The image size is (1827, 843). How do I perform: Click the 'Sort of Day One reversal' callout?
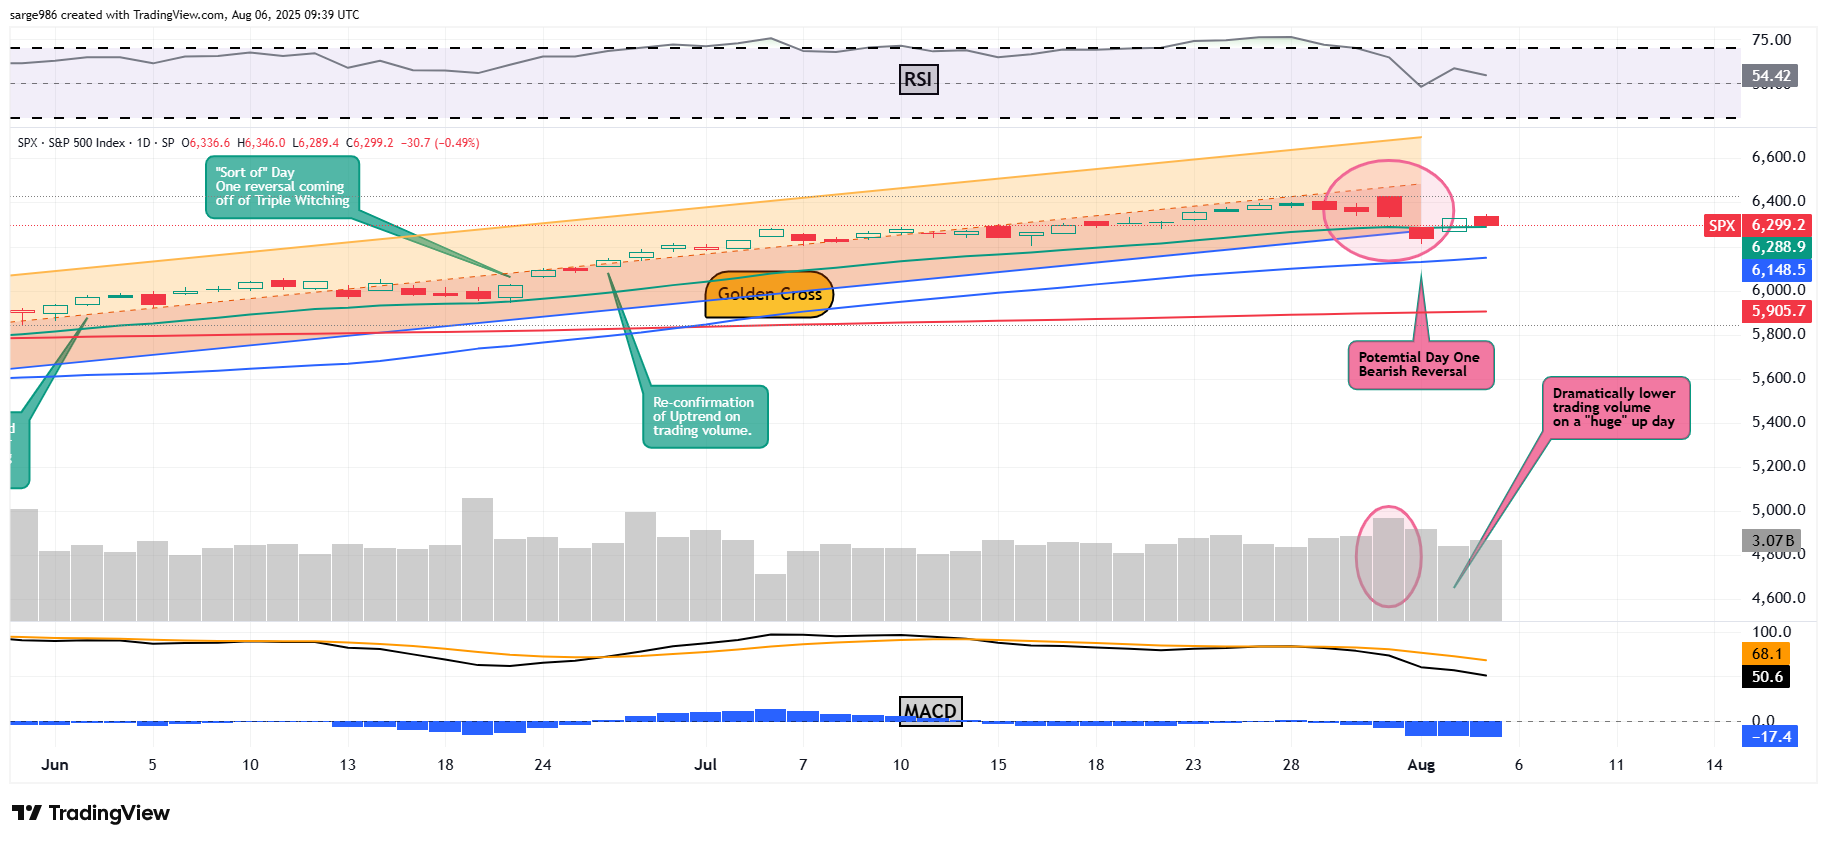pyautogui.click(x=282, y=187)
